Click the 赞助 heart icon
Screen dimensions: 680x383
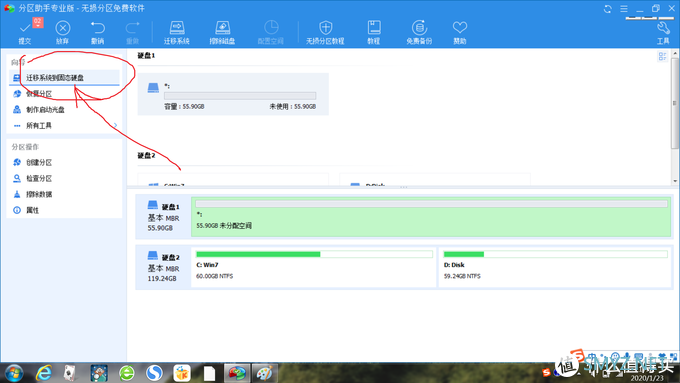460,28
